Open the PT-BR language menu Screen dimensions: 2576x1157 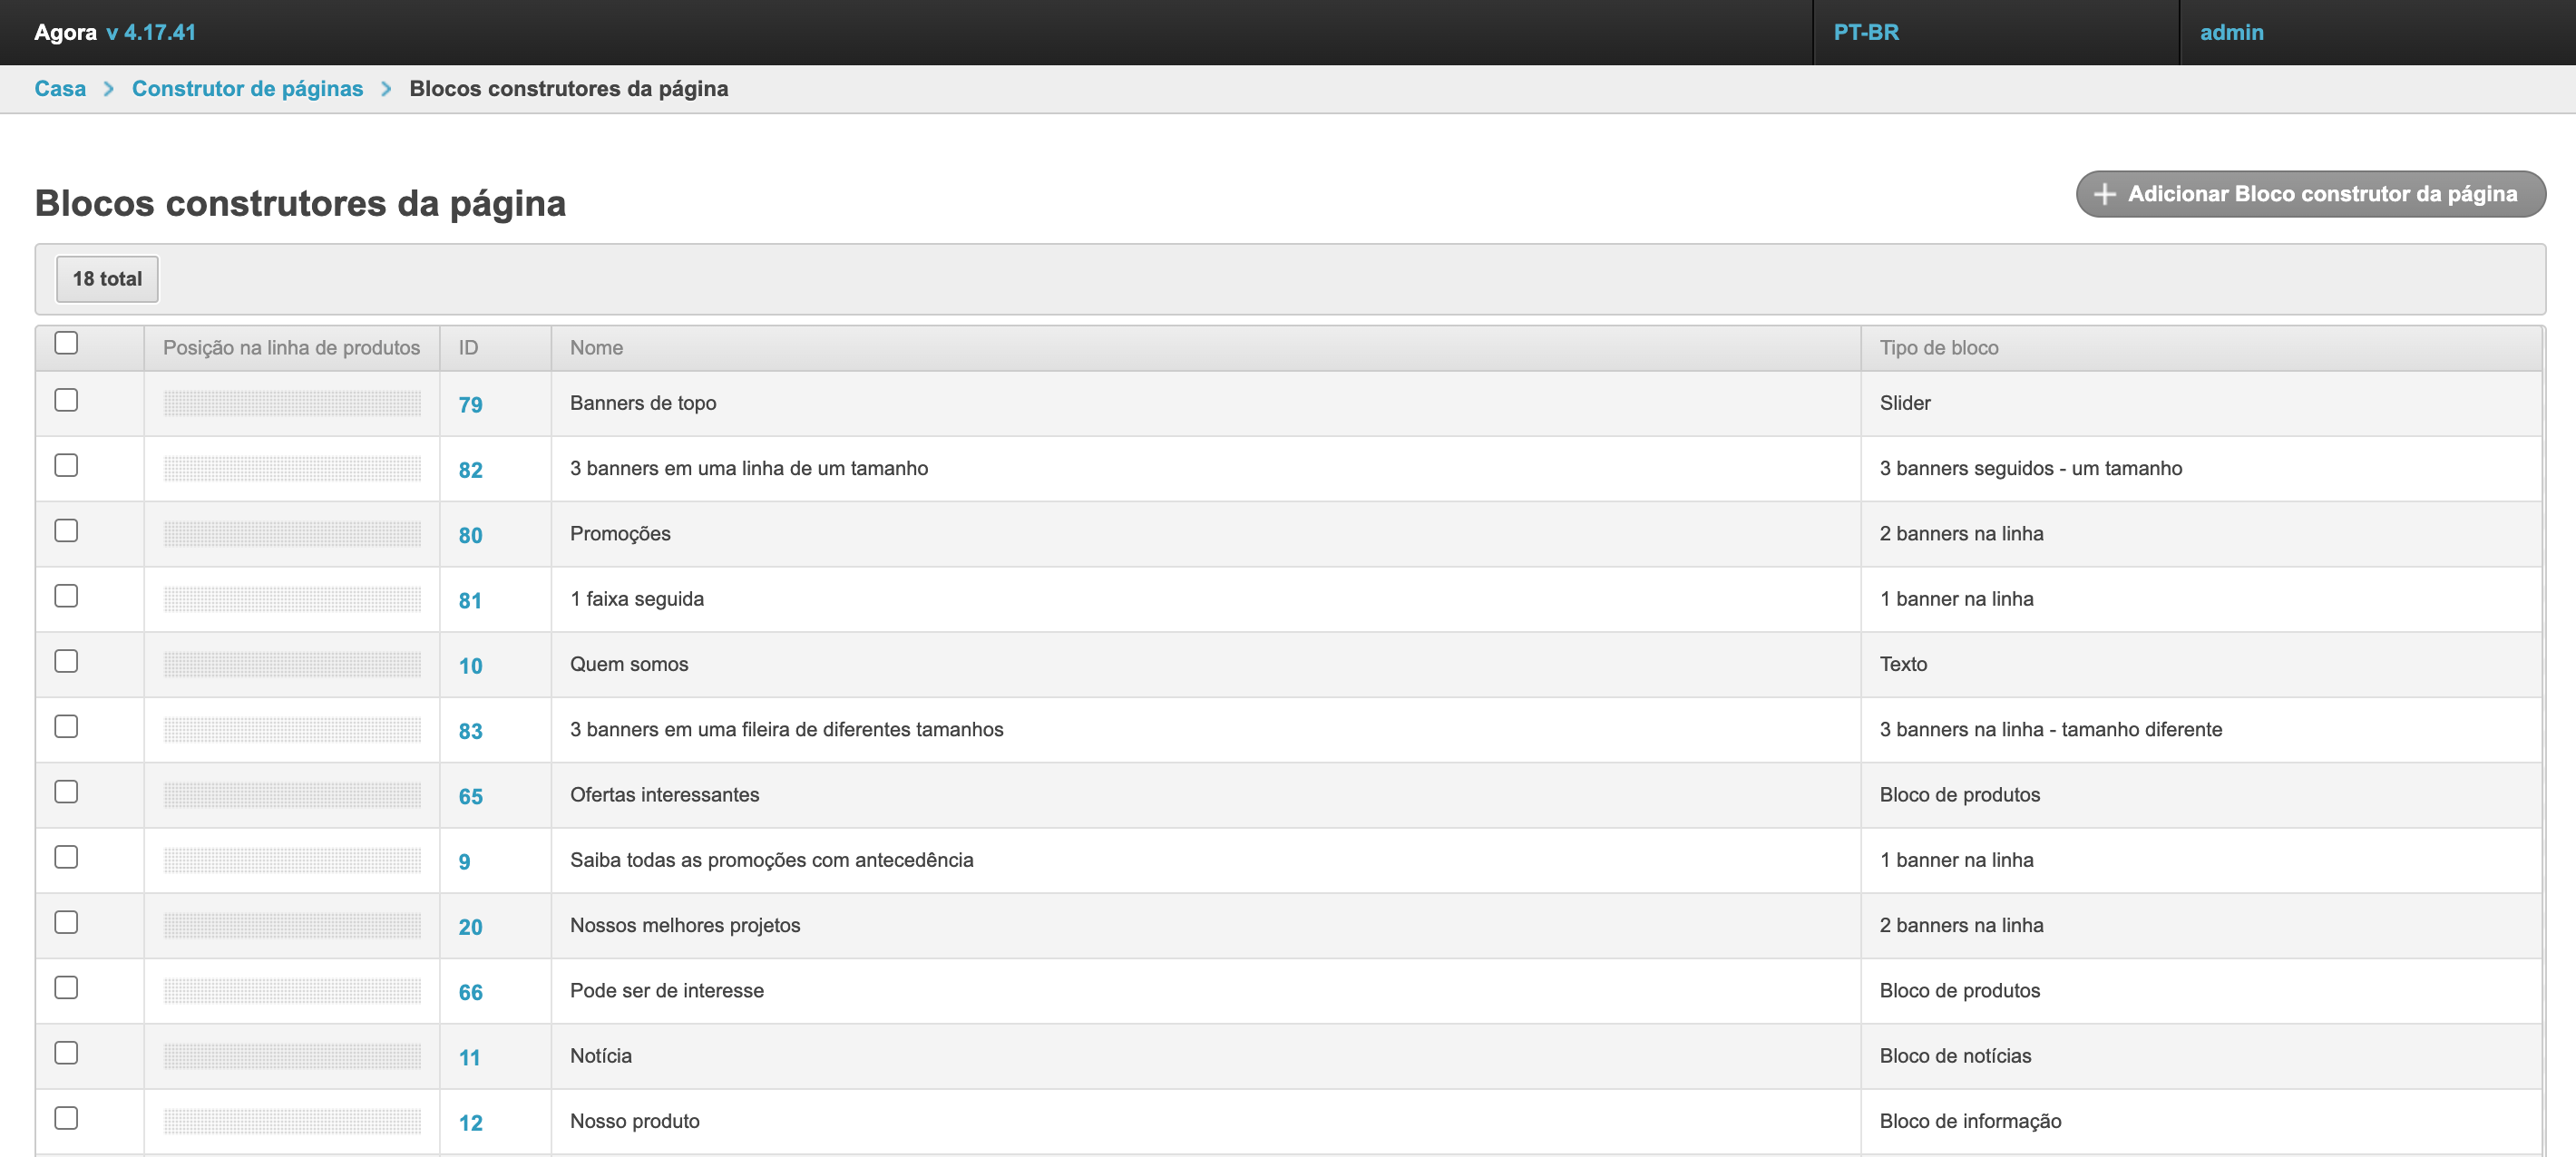(x=1865, y=32)
